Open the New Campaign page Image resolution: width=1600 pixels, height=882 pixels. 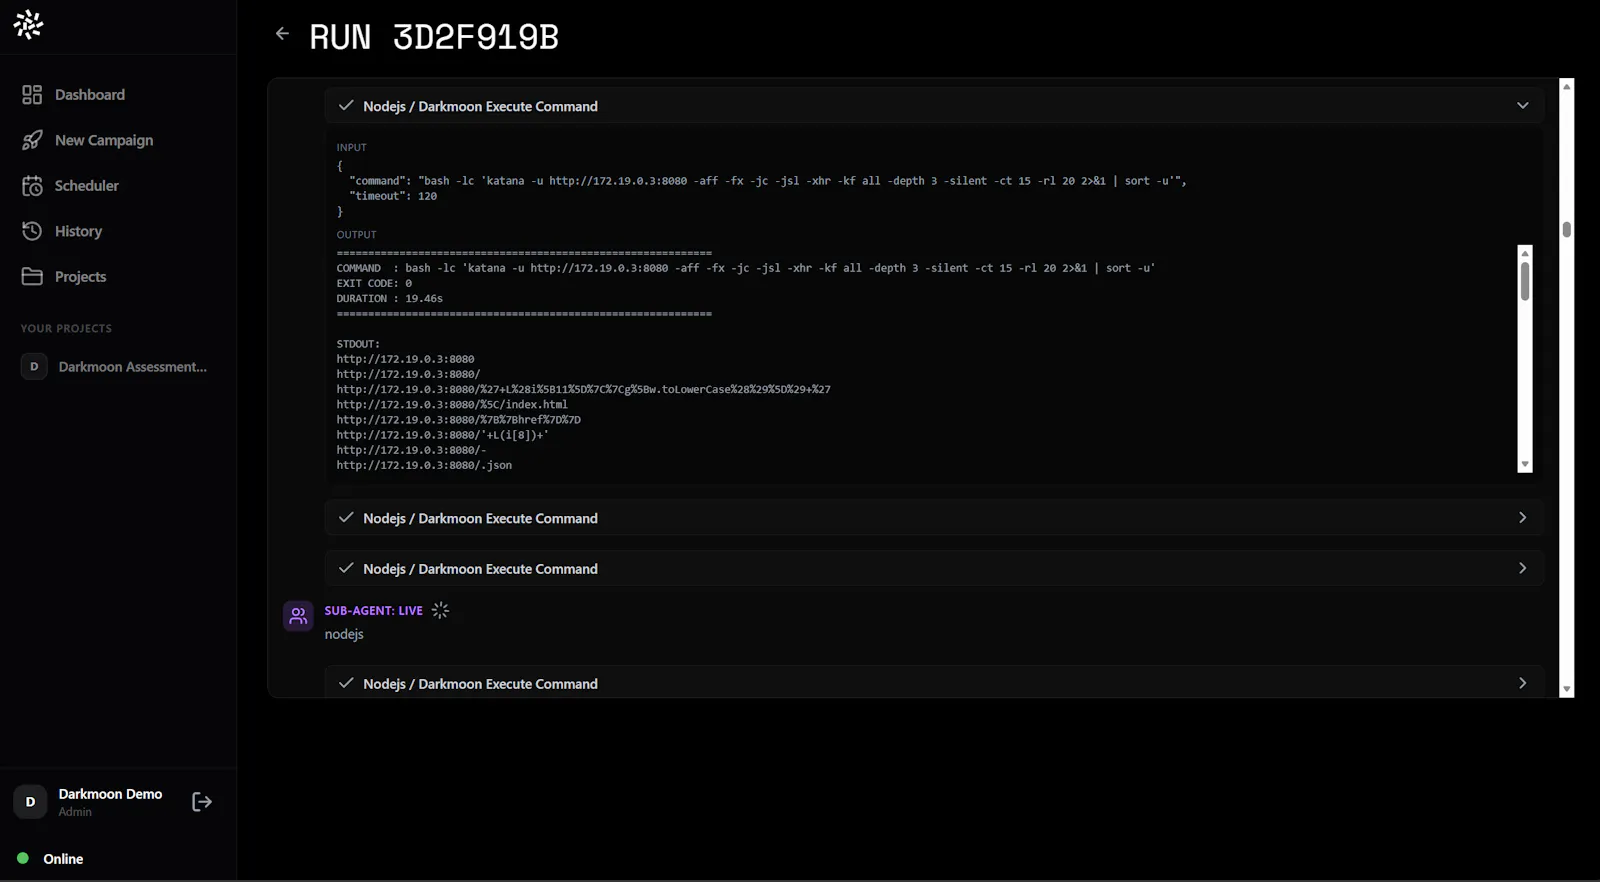[x=104, y=140]
